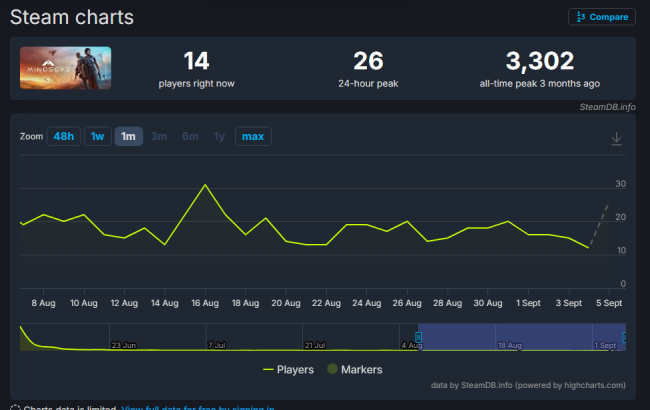Toggle the Markers series in legend
The height and width of the screenshot is (410, 650).
[x=354, y=369]
